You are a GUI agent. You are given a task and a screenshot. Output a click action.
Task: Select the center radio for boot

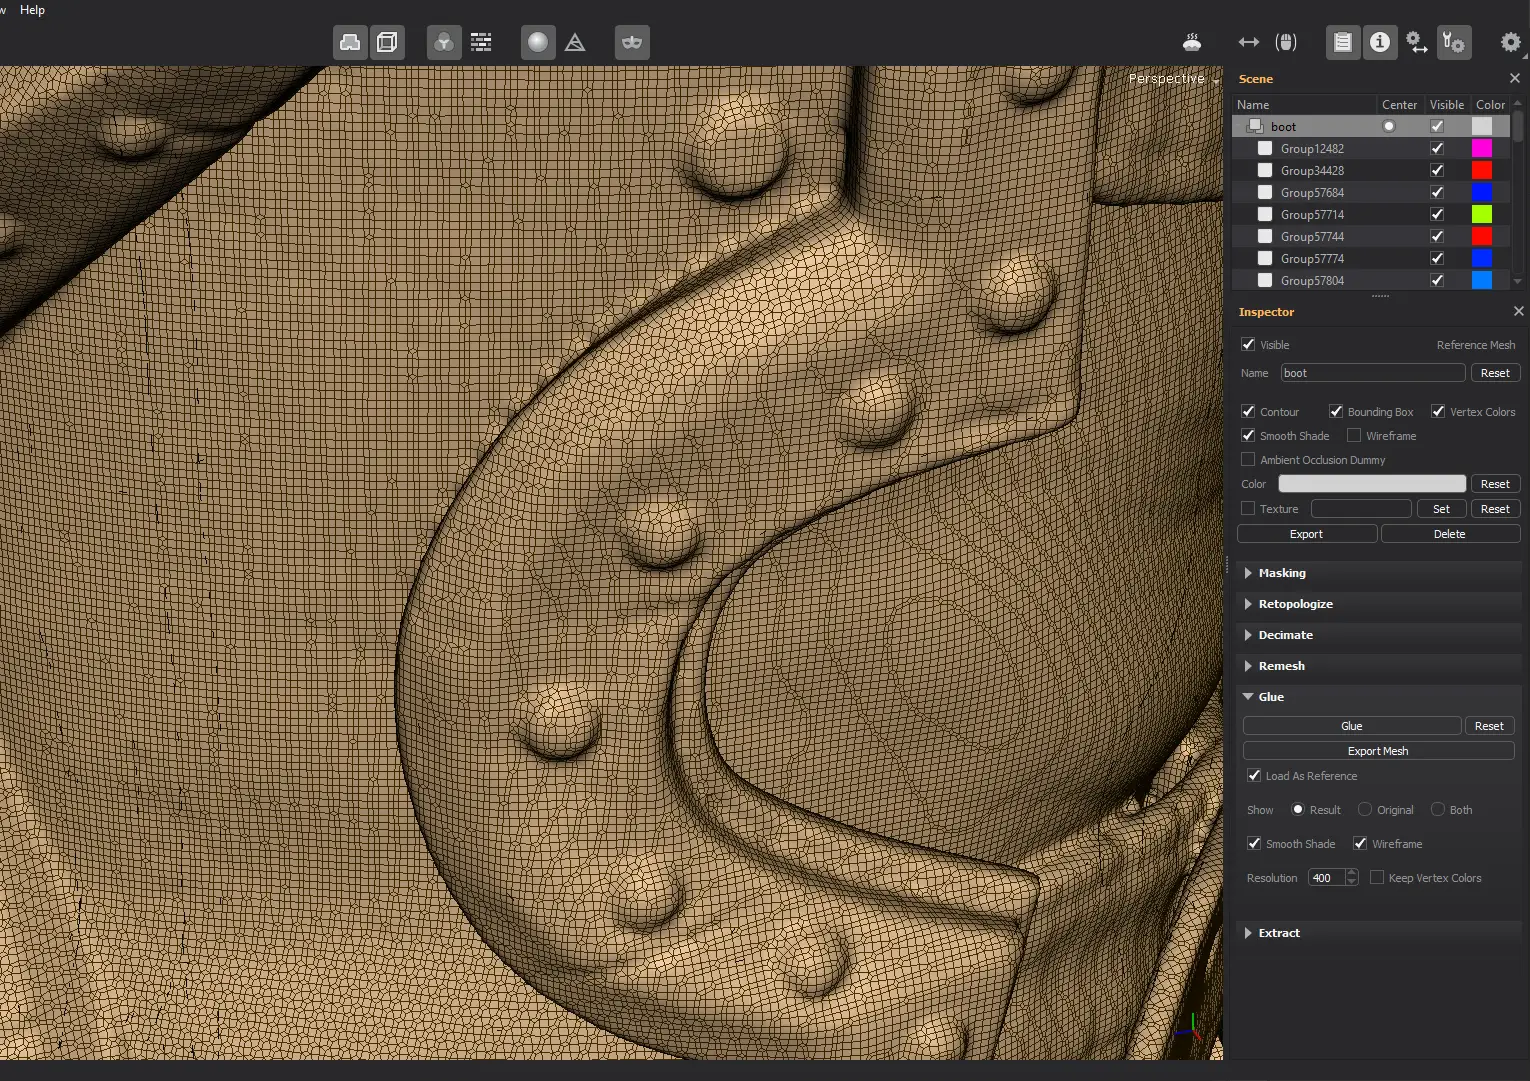pos(1389,126)
